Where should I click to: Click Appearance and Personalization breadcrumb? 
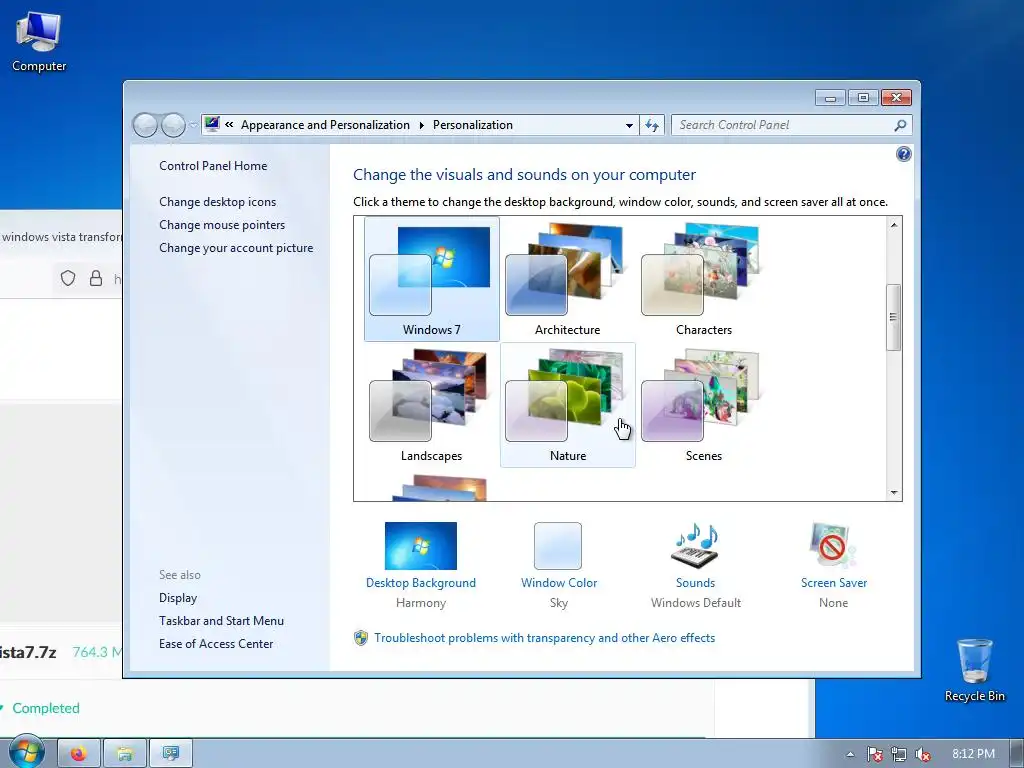[x=325, y=125]
